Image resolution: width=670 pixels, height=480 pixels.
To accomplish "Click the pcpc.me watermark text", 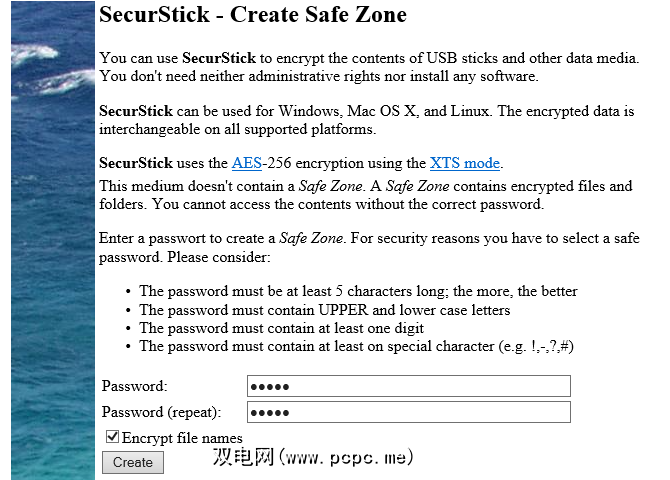I will [312, 458].
